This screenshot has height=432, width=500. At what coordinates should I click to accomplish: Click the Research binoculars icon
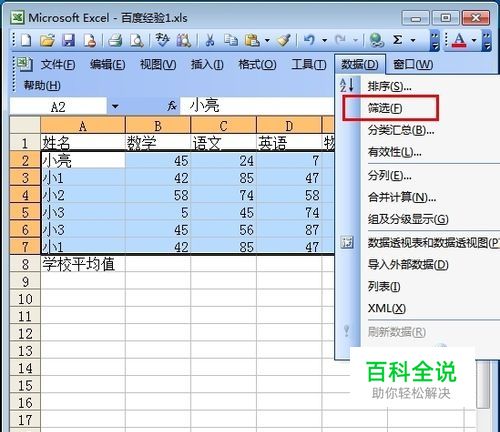click(x=184, y=40)
